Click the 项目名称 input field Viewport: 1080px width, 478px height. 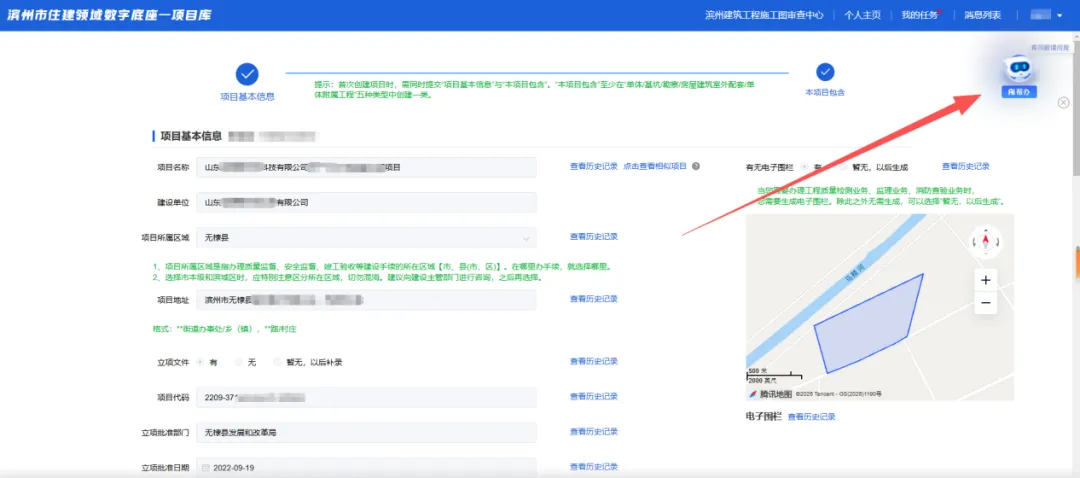point(366,167)
